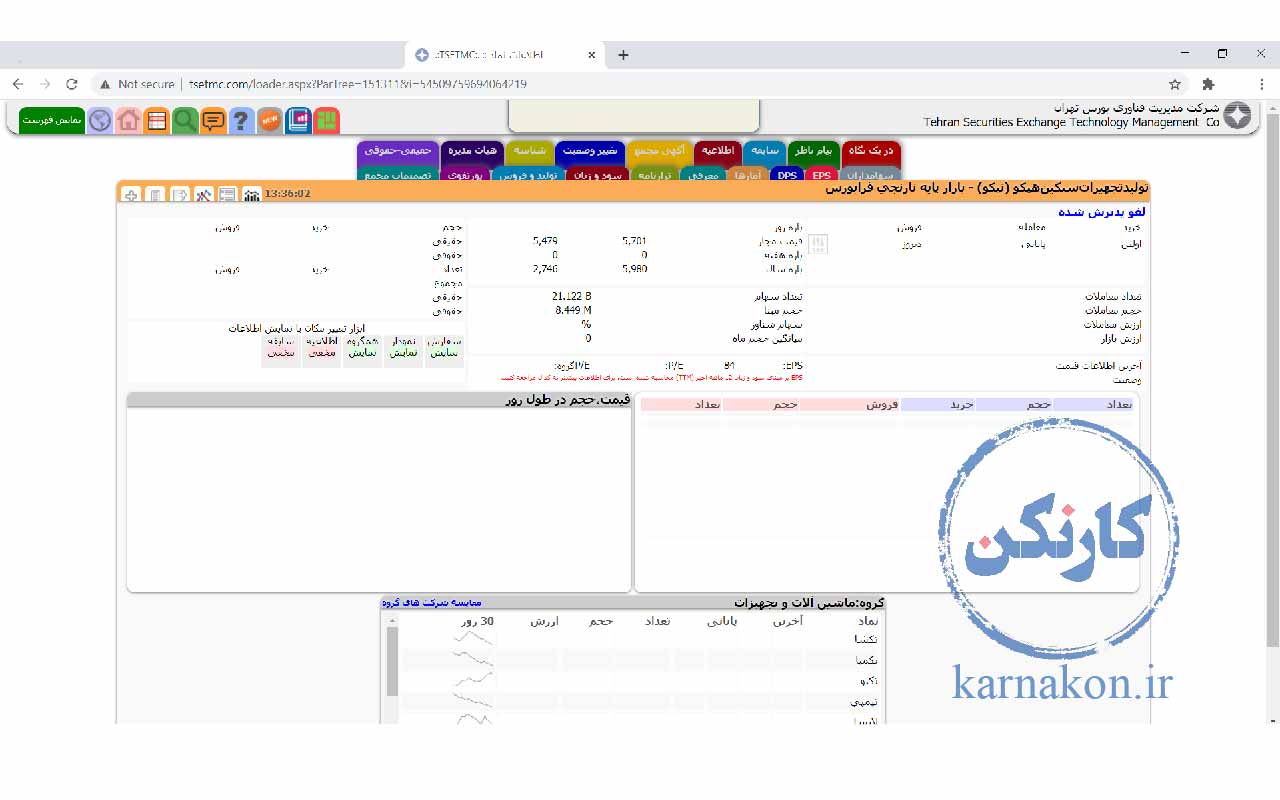Click the ارزش column header in group table
Viewport: 1280px width, 800px height.
544,621
